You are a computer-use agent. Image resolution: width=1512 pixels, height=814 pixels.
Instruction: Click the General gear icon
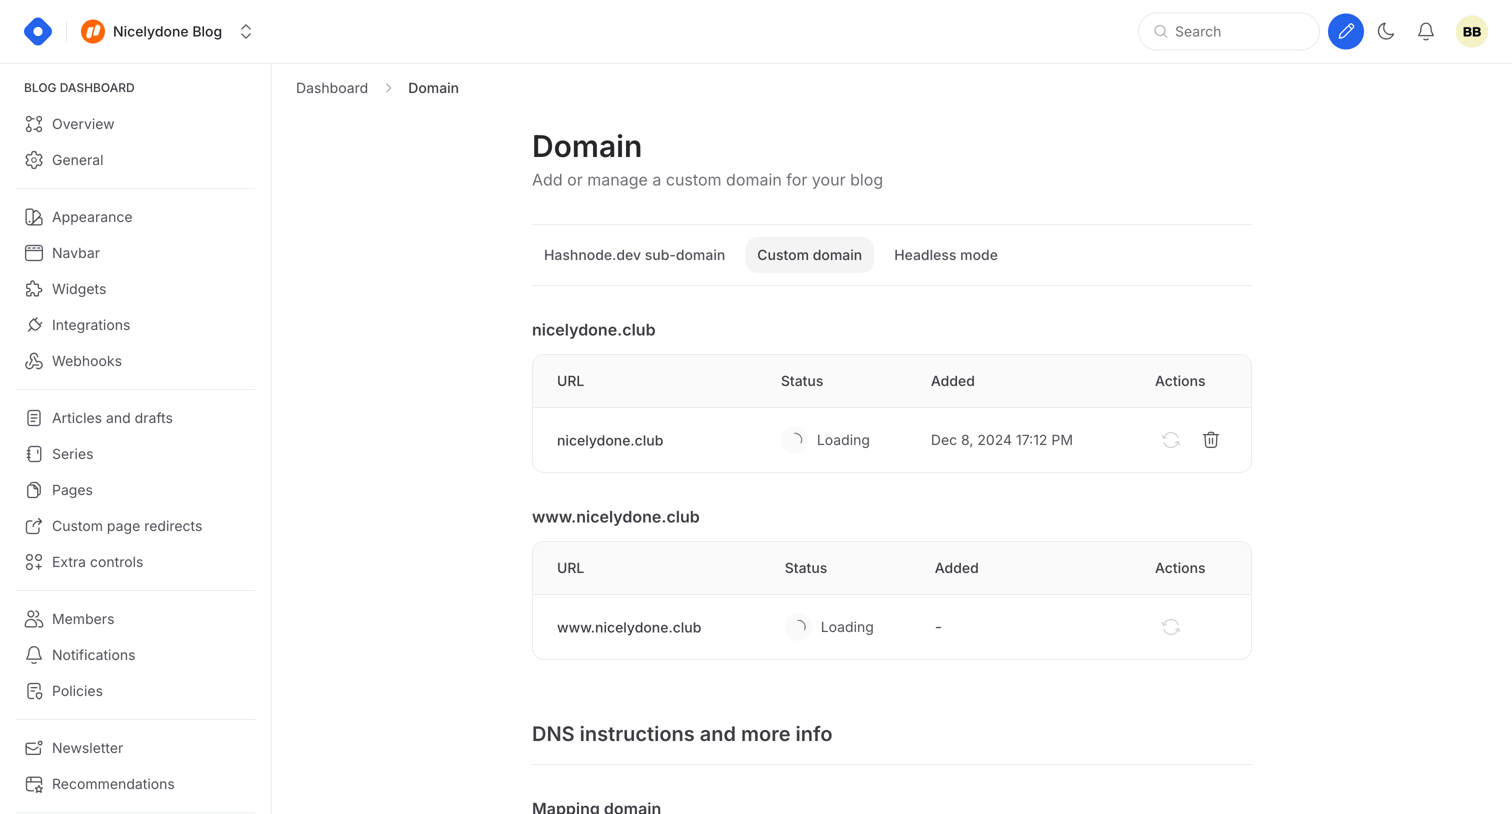(x=34, y=160)
